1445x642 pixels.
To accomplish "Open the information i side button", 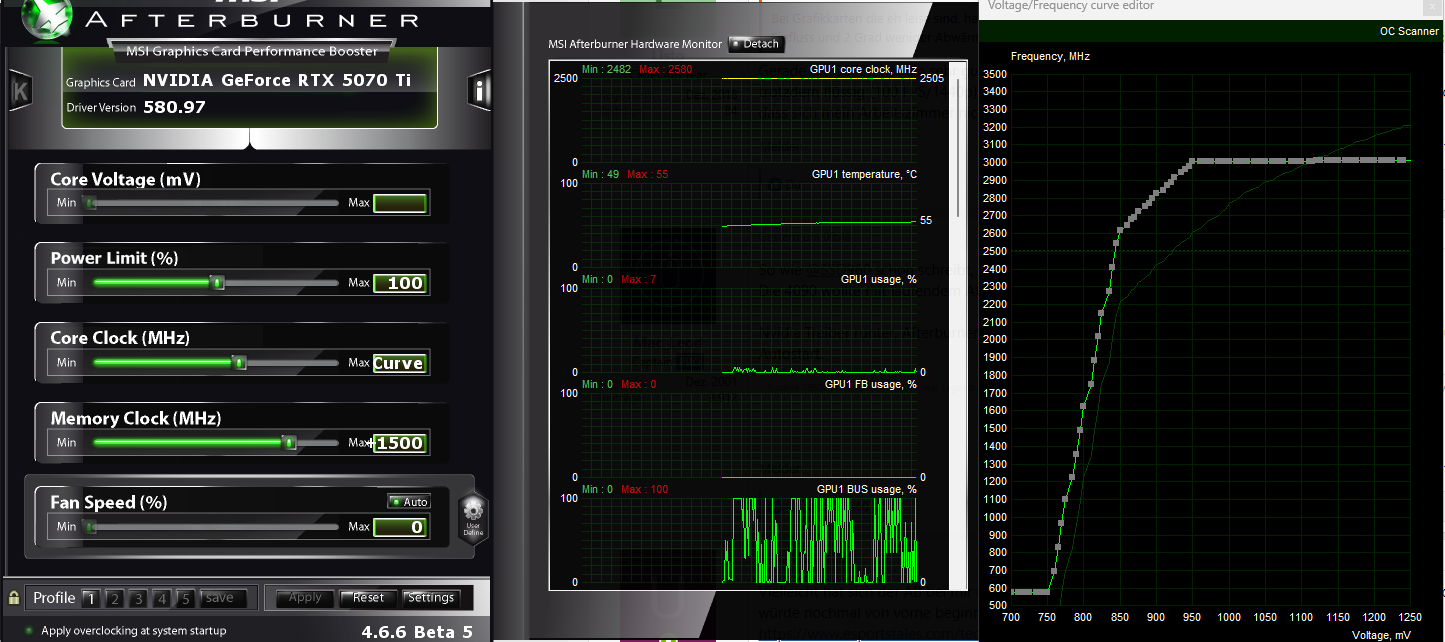I will pyautogui.click(x=481, y=91).
